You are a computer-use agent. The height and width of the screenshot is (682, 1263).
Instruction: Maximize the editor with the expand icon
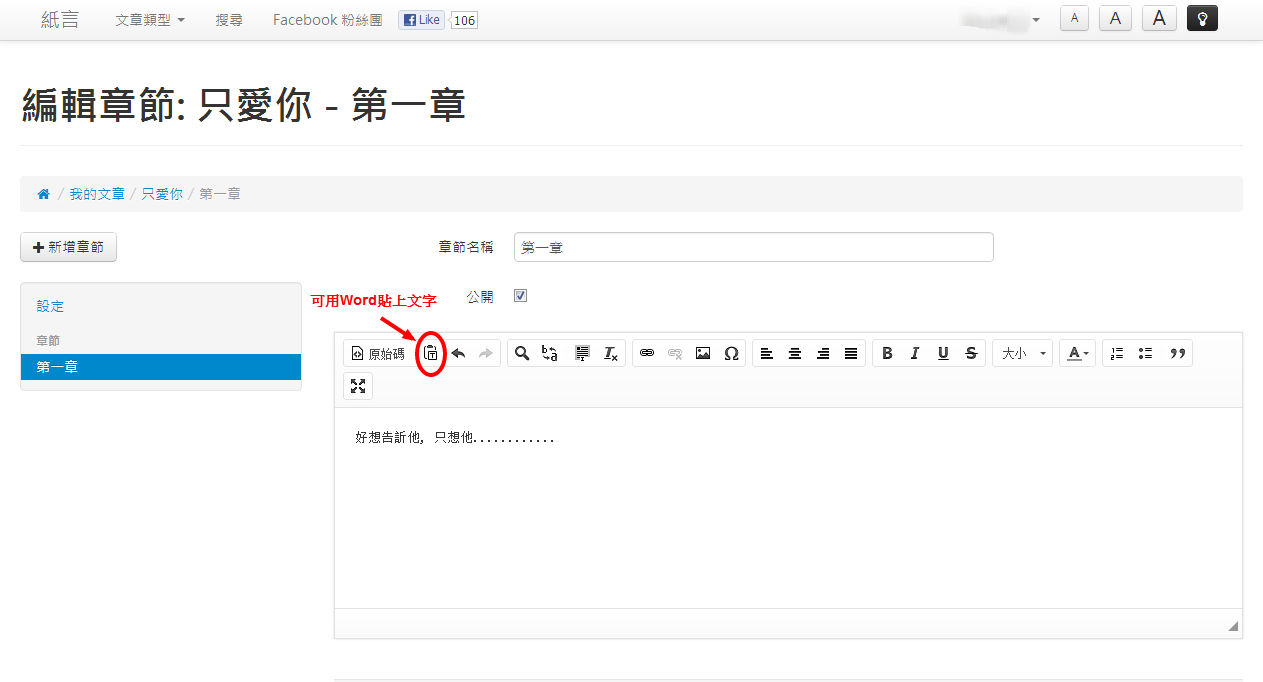pos(358,386)
